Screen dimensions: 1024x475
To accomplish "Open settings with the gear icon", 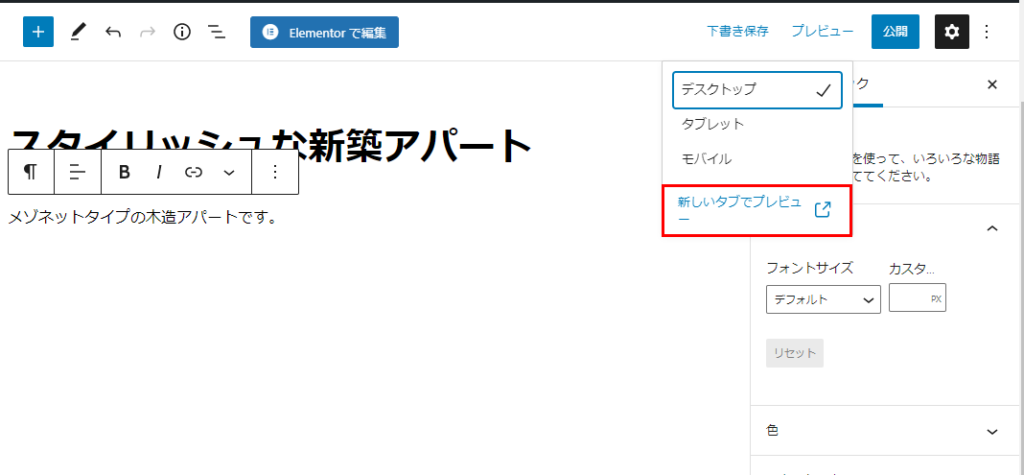I will tap(951, 32).
